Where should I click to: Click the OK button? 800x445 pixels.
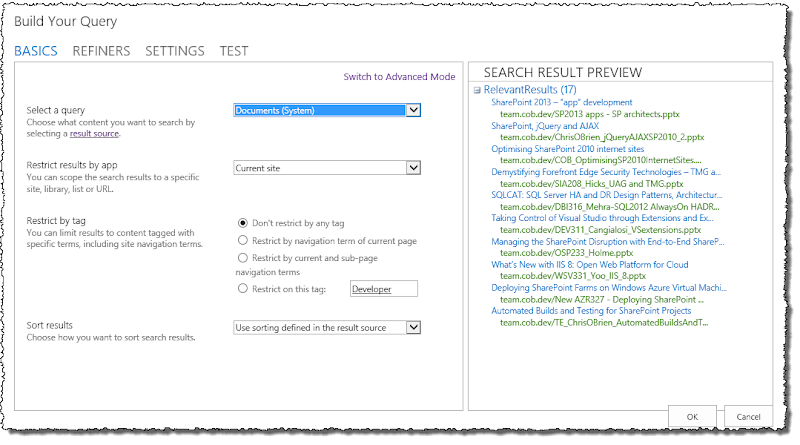point(692,416)
